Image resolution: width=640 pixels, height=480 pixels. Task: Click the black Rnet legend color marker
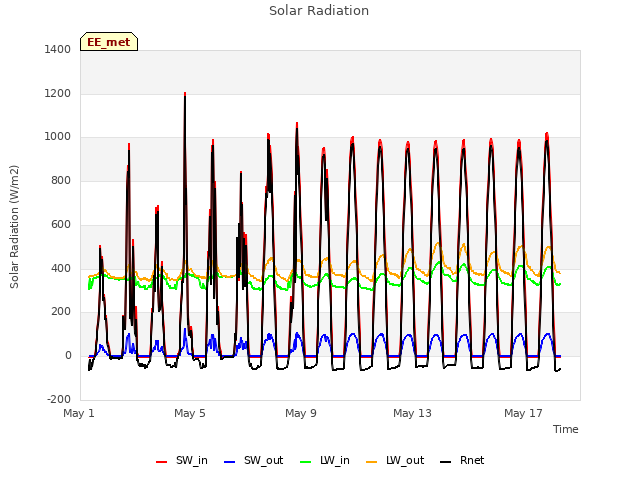pyautogui.click(x=446, y=462)
